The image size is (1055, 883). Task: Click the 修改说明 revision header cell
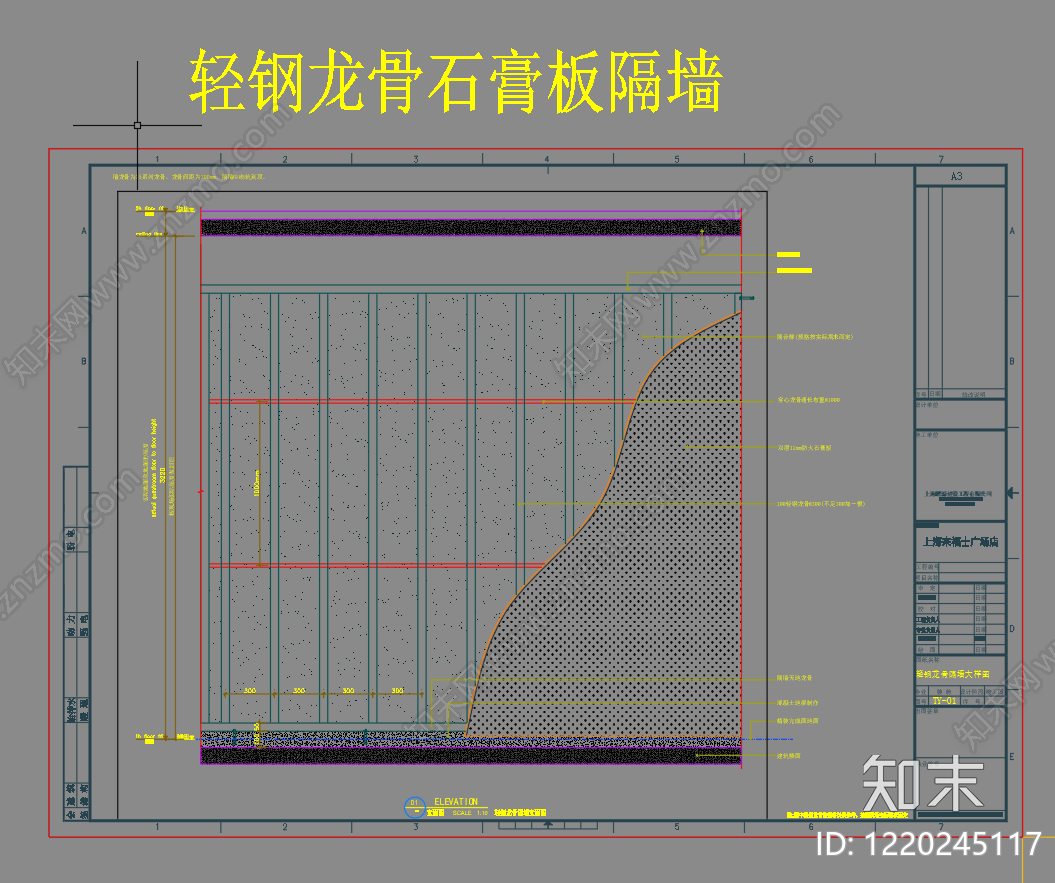972,394
